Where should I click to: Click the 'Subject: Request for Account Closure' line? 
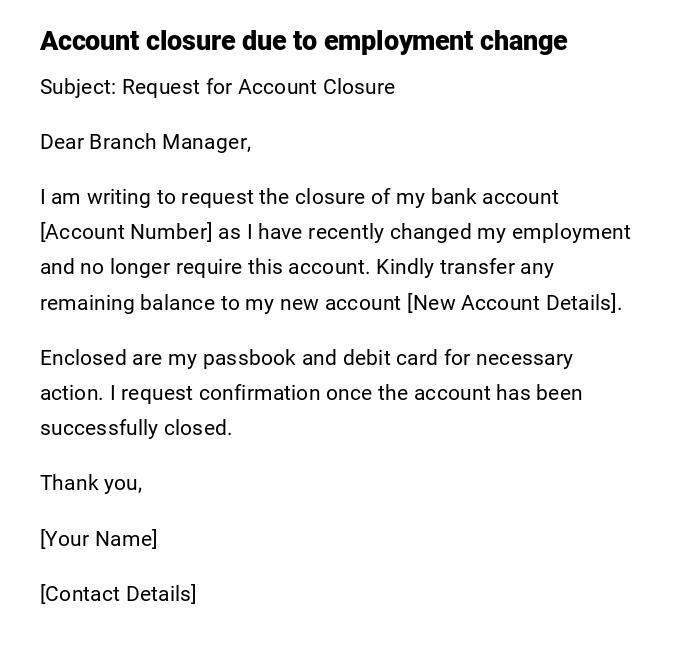(x=217, y=87)
